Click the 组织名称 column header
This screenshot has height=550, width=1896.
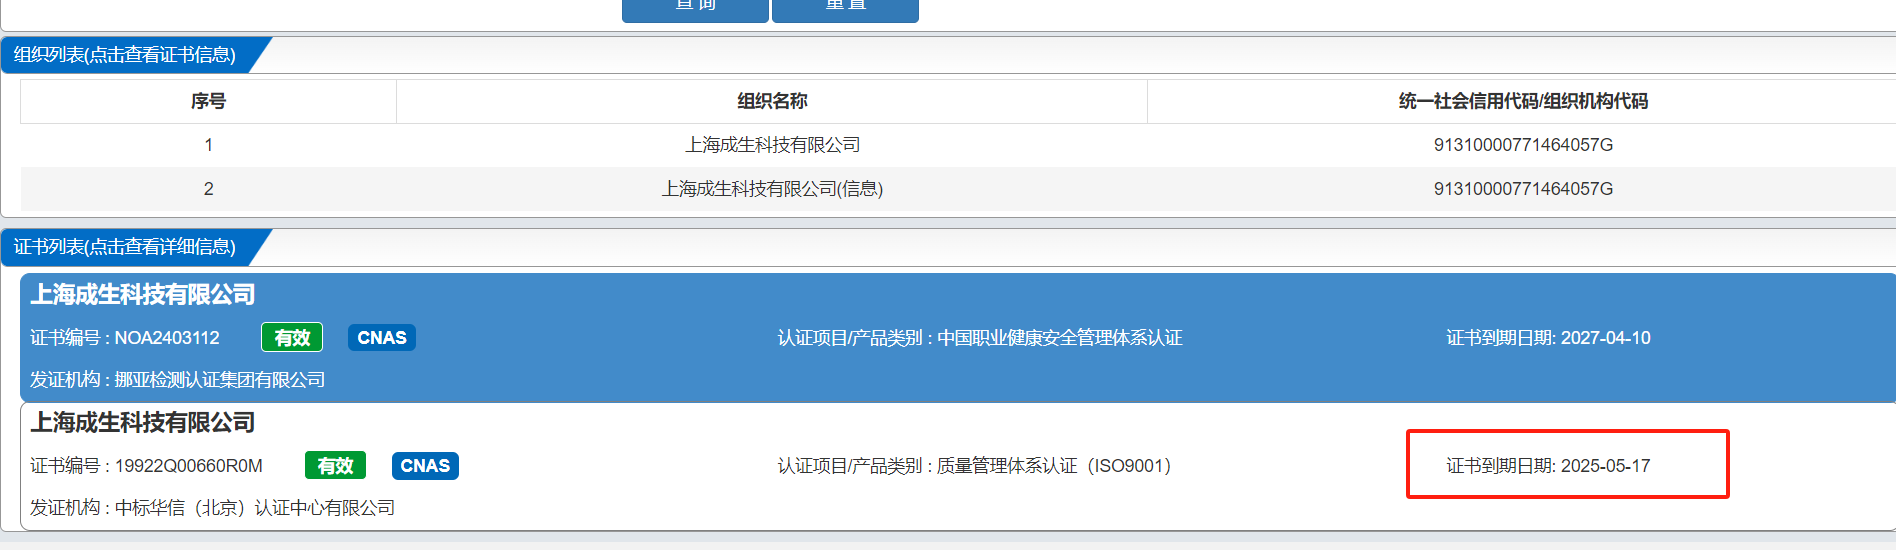[772, 101]
